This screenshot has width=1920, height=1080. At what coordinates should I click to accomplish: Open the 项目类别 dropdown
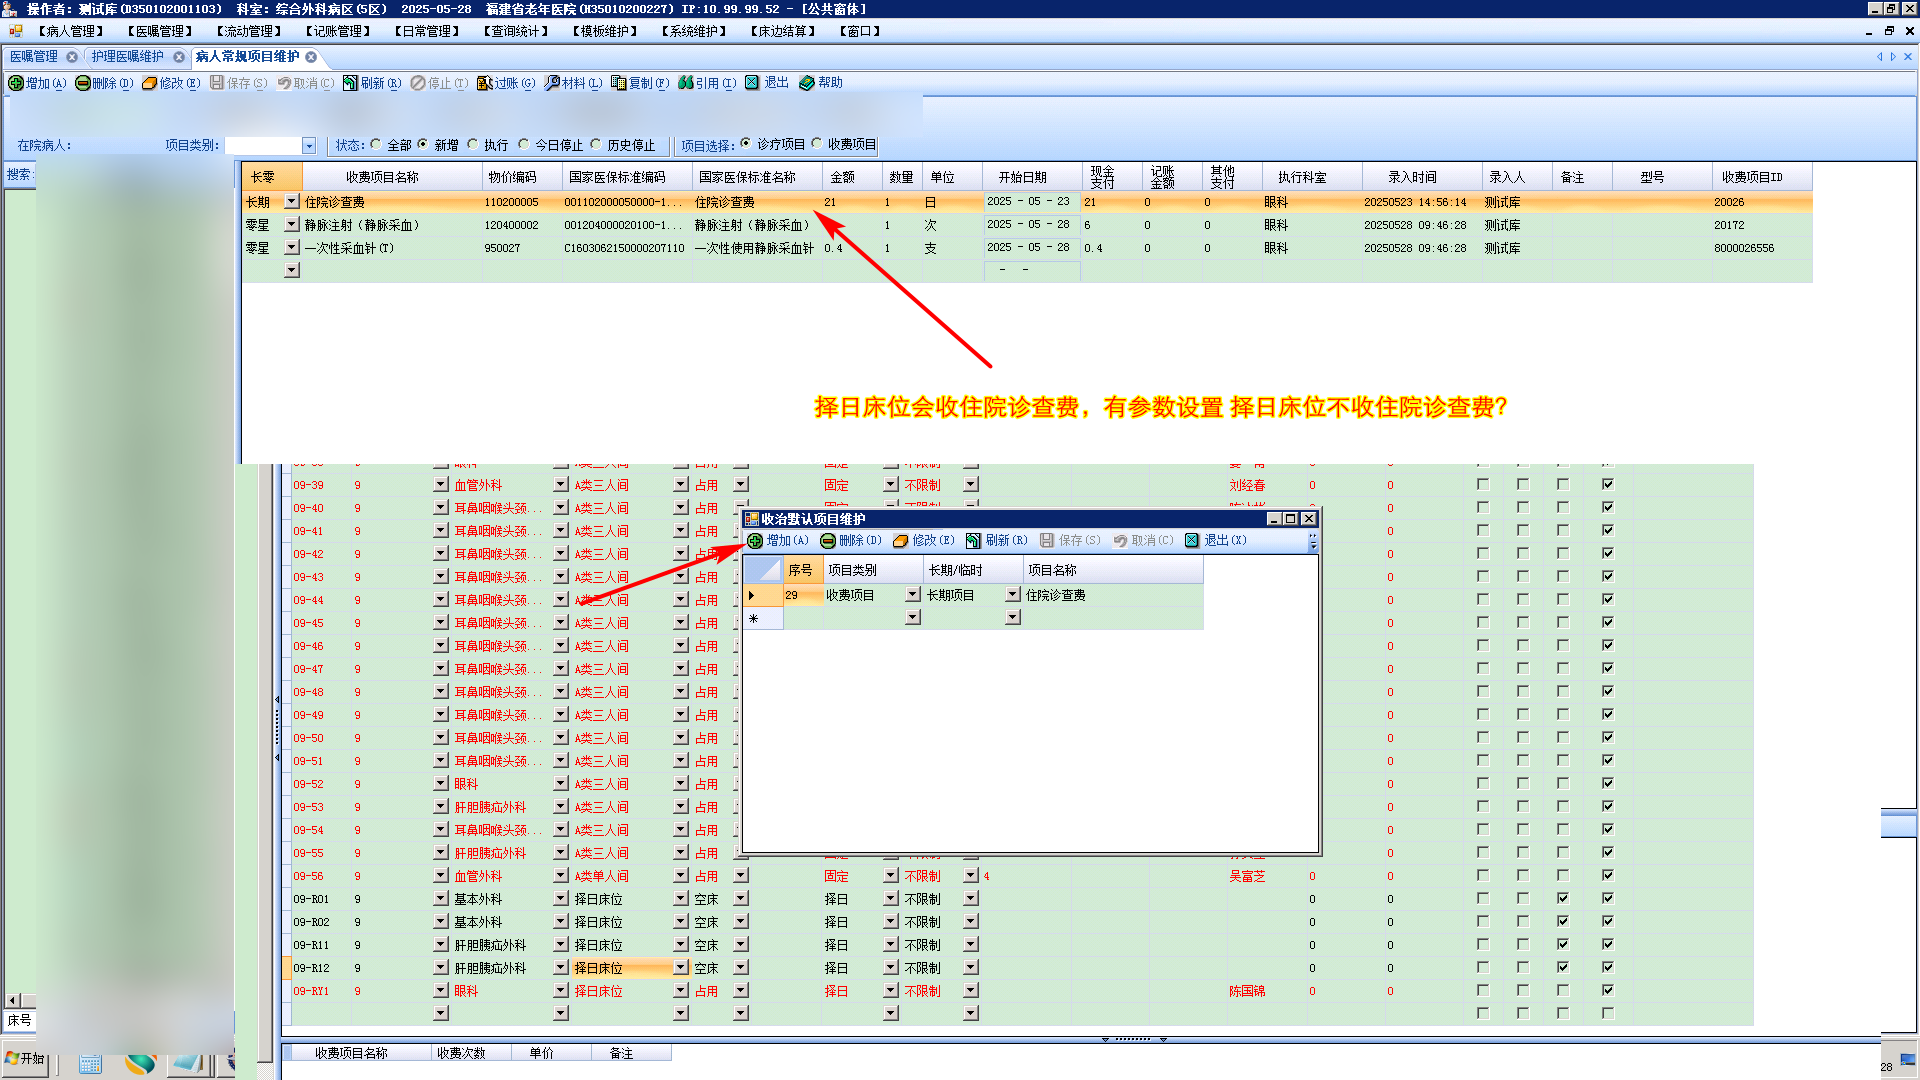click(309, 146)
